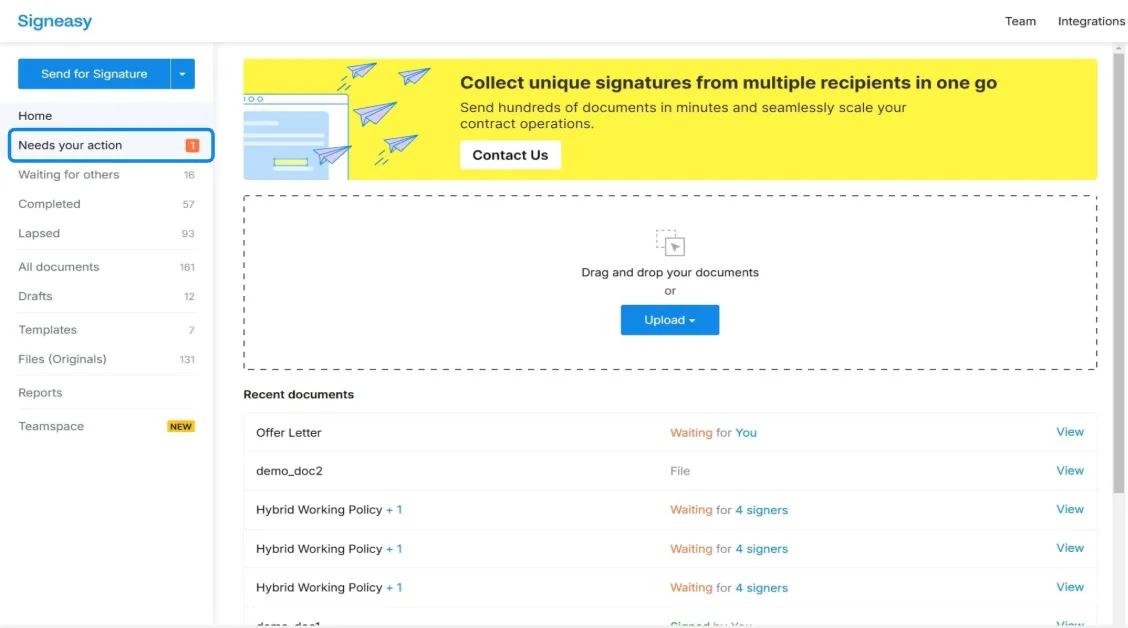Click '4 signers' in first Hybrid Working Policy row
Viewport: 1128px width, 628px height.
[761, 510]
